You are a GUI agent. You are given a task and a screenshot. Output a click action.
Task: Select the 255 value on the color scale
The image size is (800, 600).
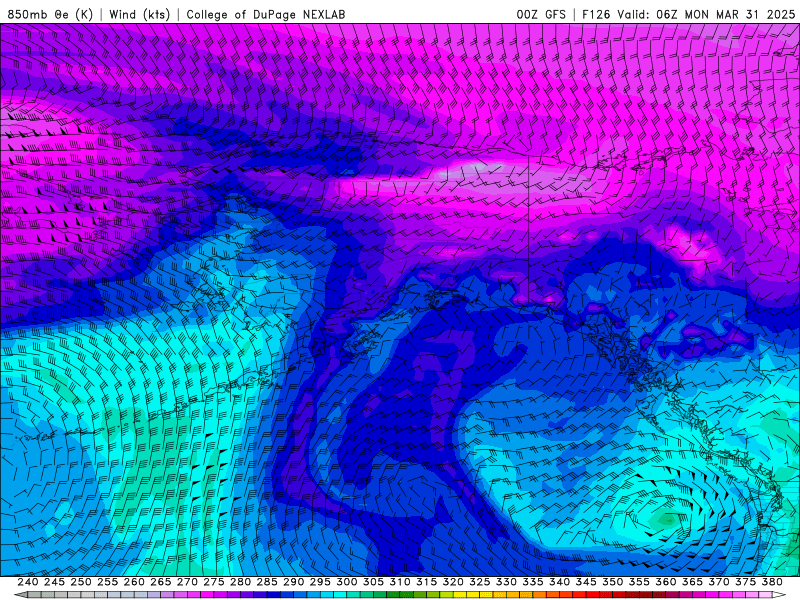pyautogui.click(x=107, y=582)
